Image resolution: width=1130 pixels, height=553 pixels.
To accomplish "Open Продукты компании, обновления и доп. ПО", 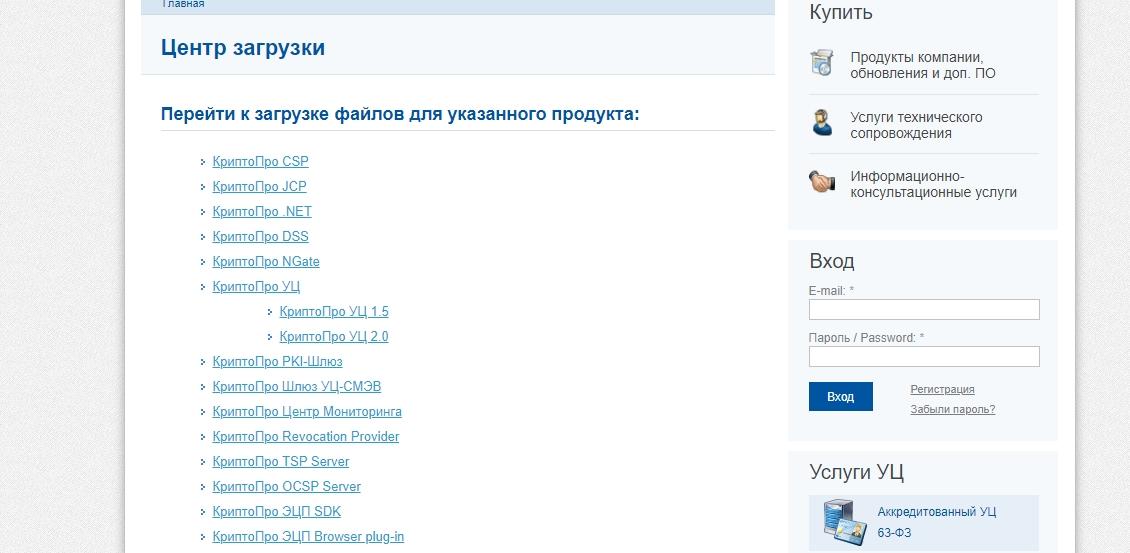I will tap(923, 65).
